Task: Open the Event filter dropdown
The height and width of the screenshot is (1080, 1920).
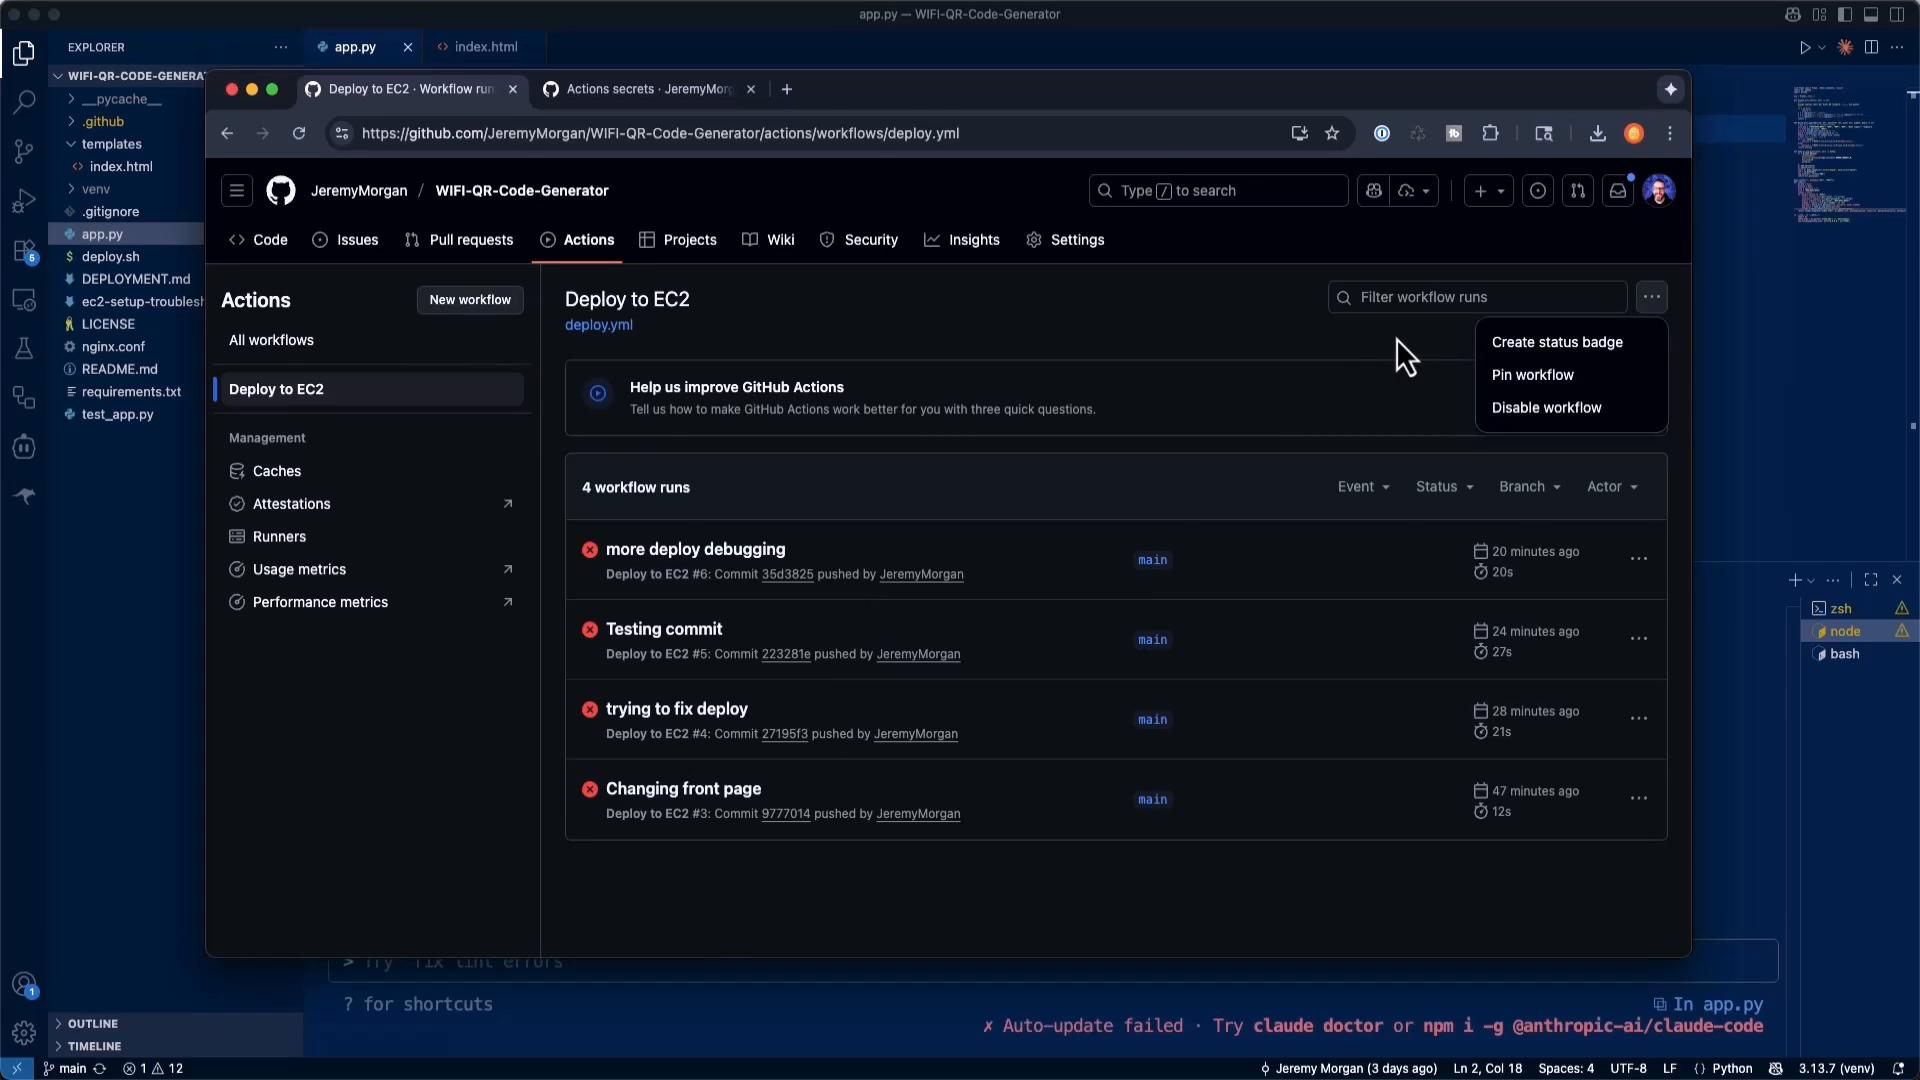Action: click(x=1364, y=487)
